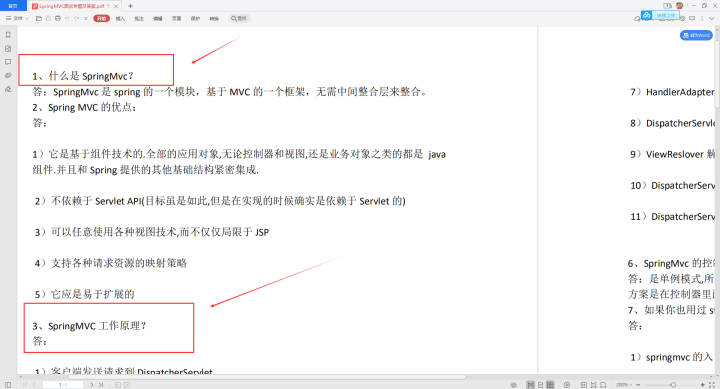Click the redo arrow icon
Image resolution: width=720 pixels, height=389 pixels.
pyautogui.click(x=77, y=18)
